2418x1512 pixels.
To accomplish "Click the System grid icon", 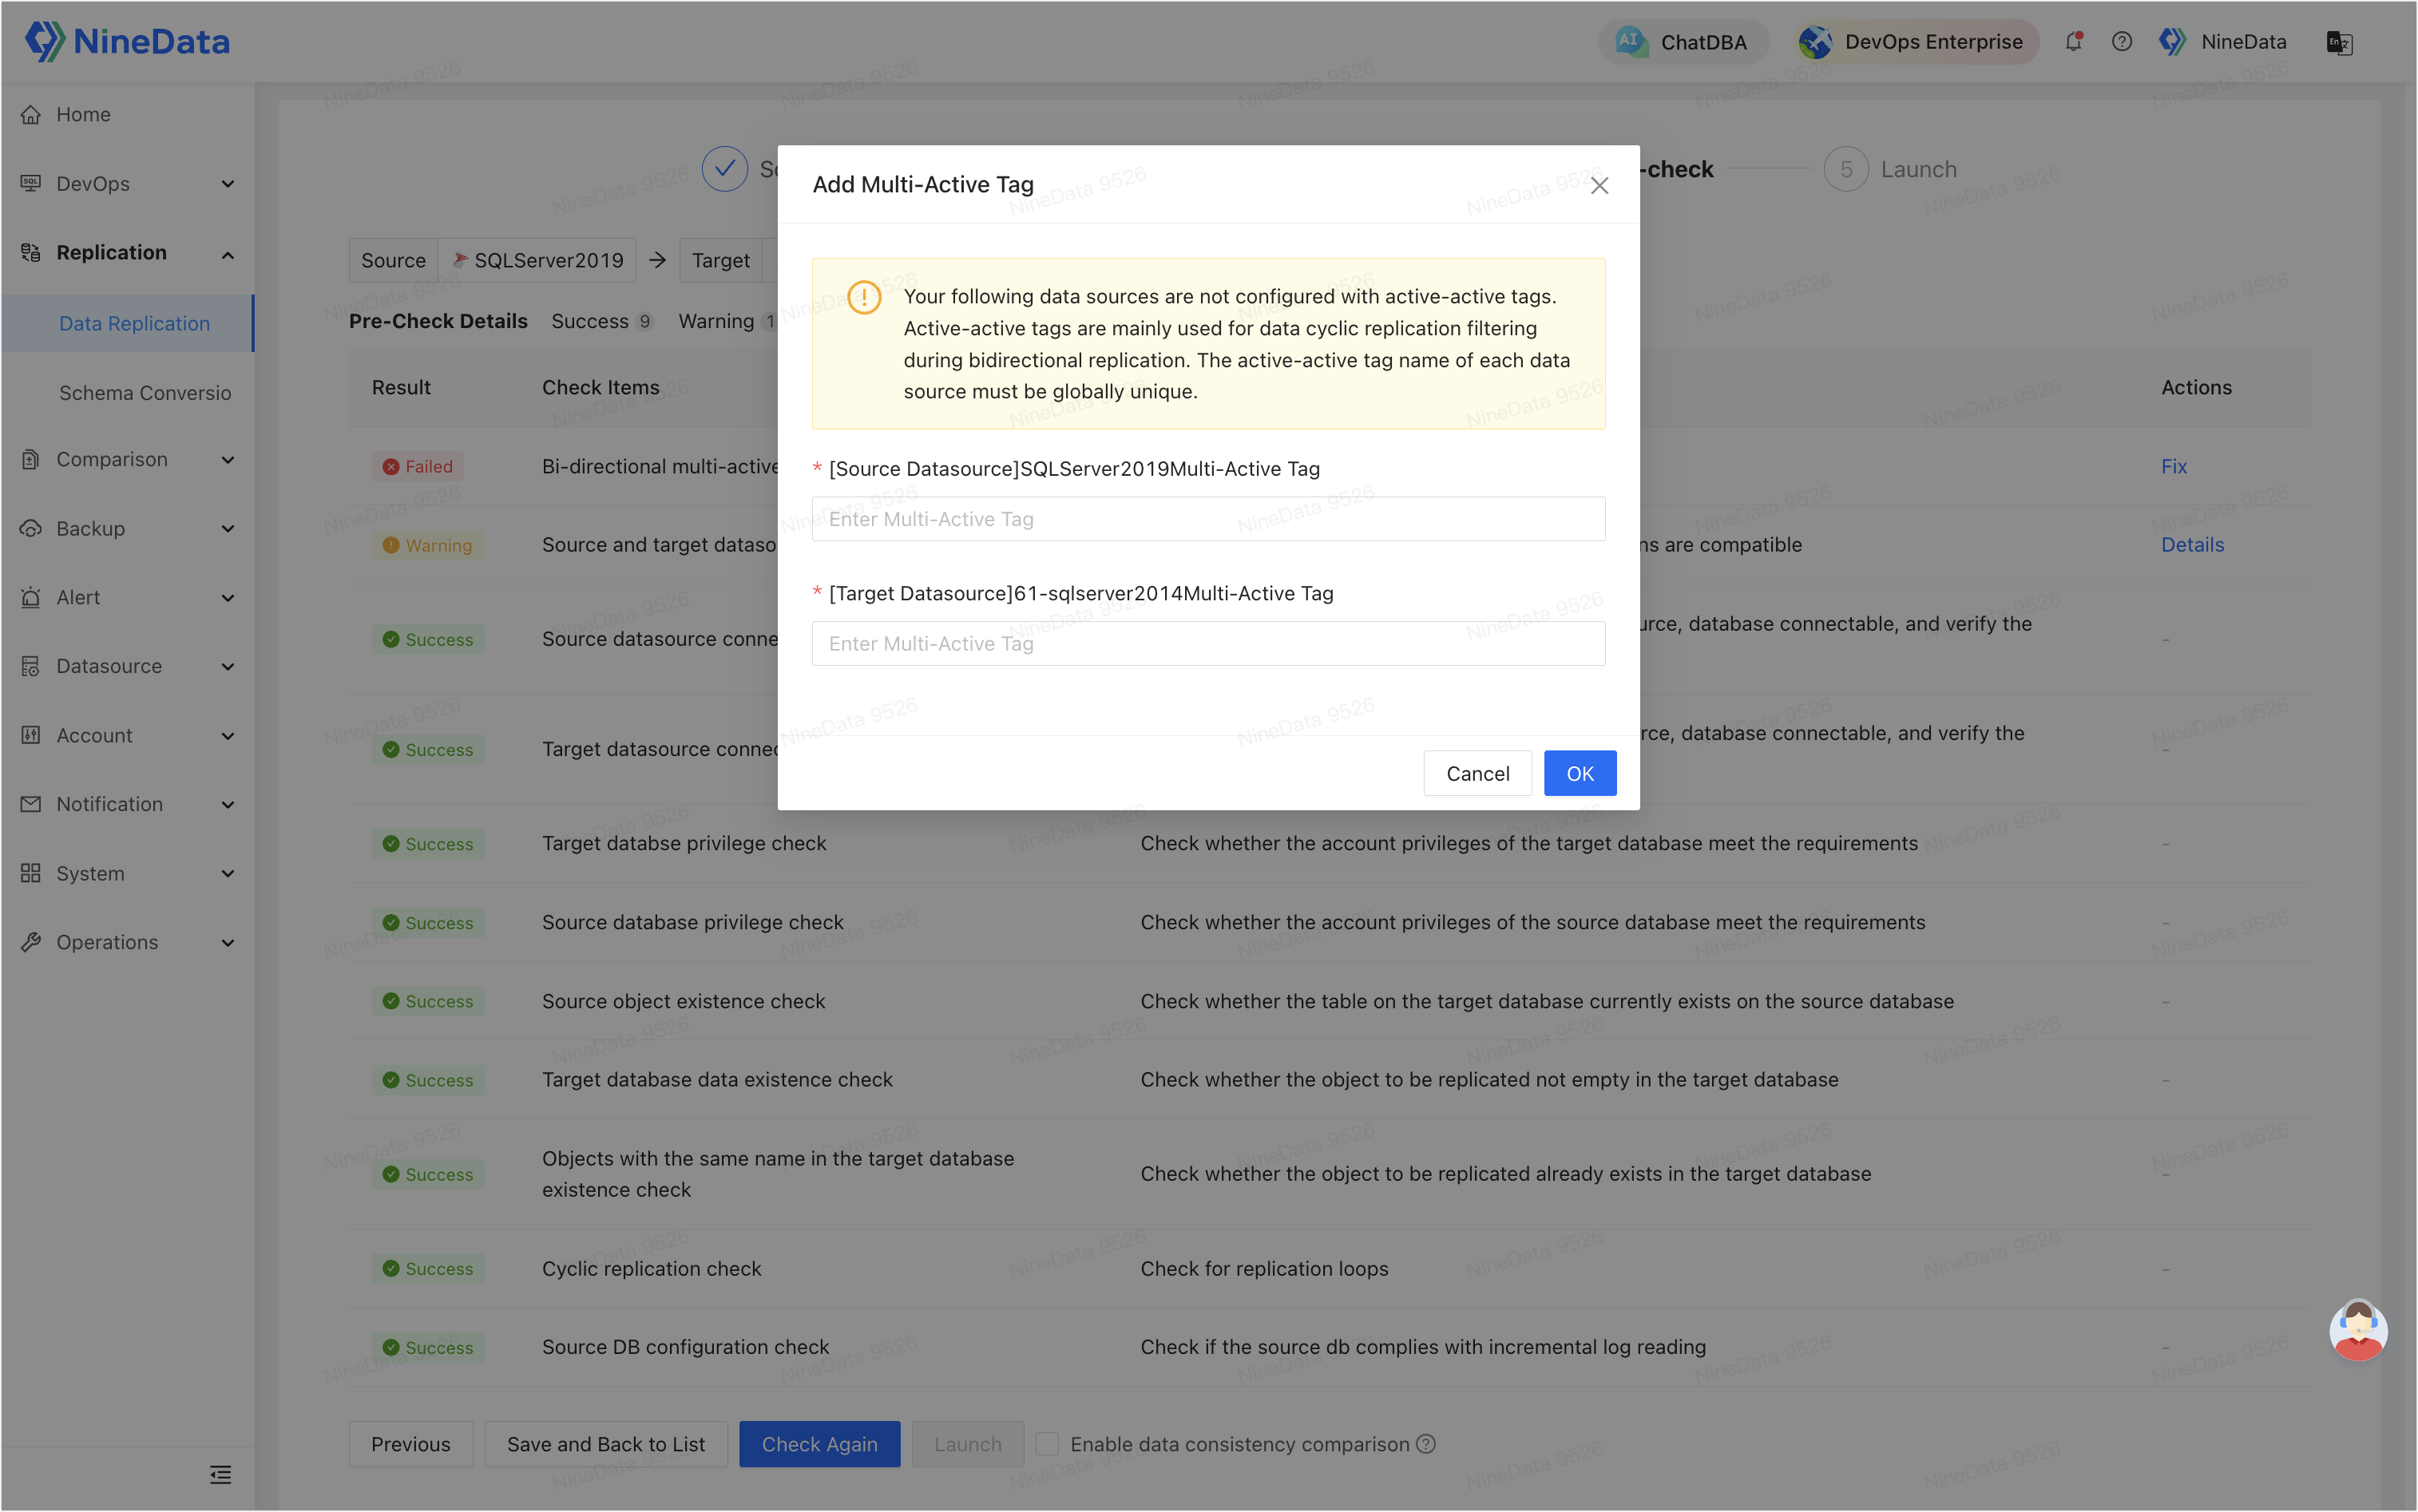I will click(31, 873).
